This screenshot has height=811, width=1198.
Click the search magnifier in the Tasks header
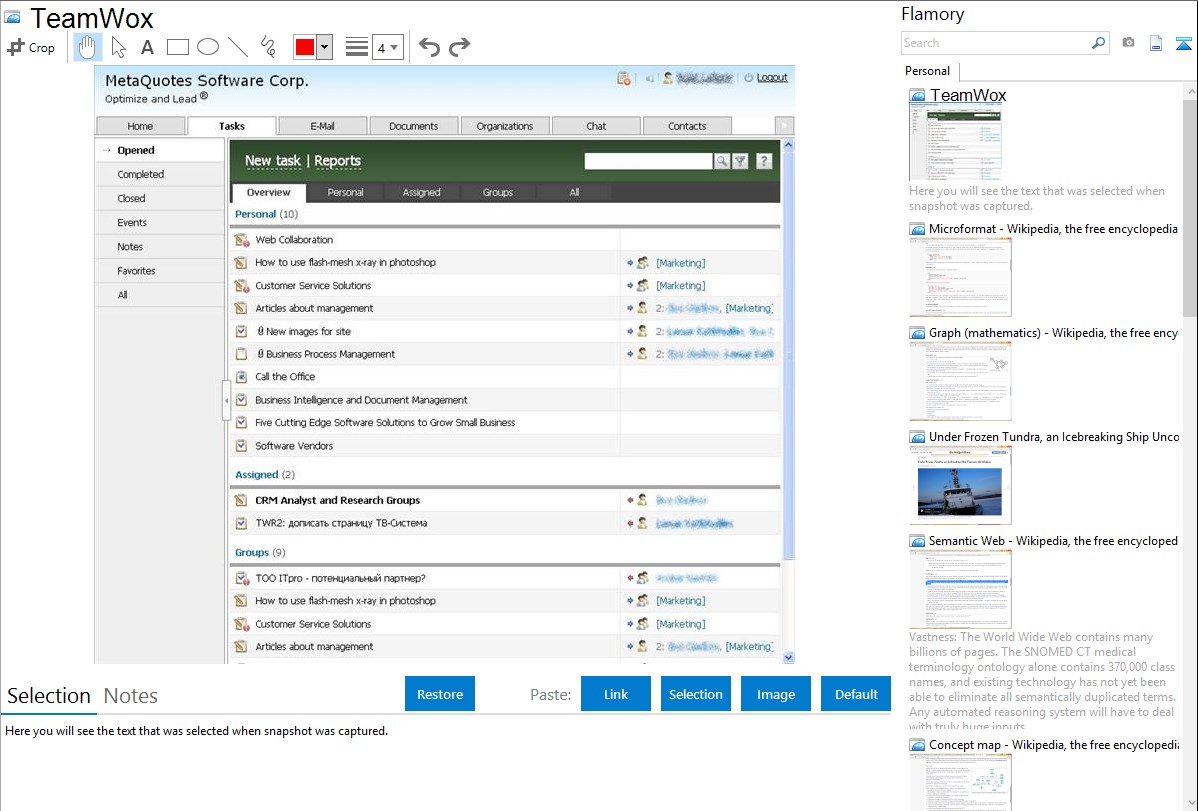(721, 161)
